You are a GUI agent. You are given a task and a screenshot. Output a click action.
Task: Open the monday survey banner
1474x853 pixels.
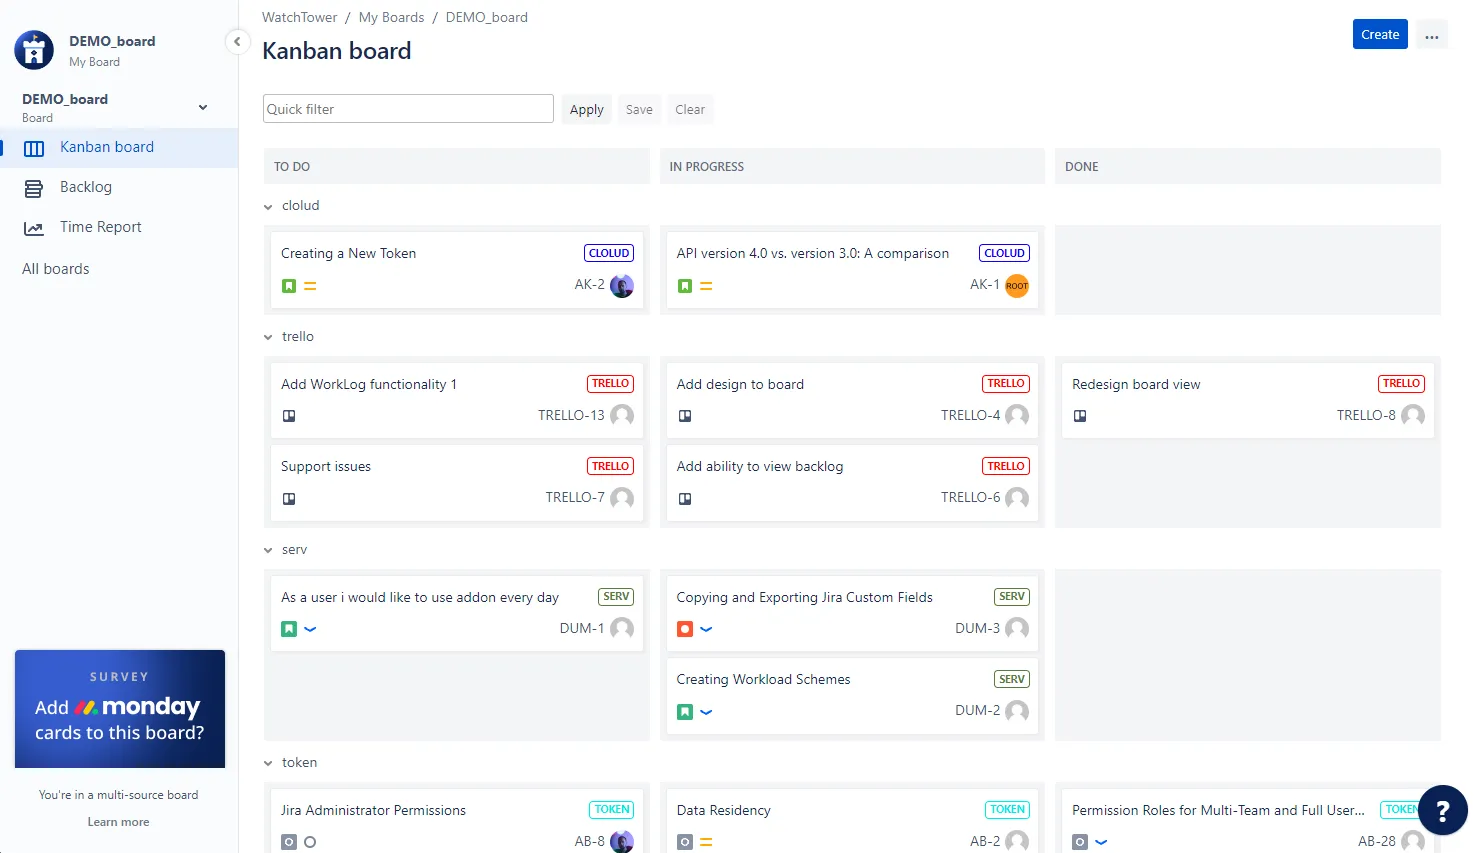pos(120,709)
